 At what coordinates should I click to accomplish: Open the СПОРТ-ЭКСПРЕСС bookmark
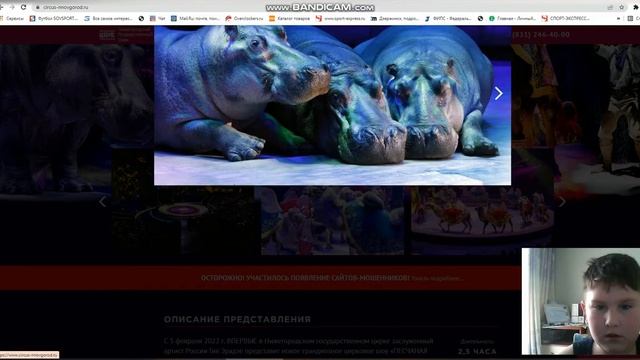pos(565,18)
